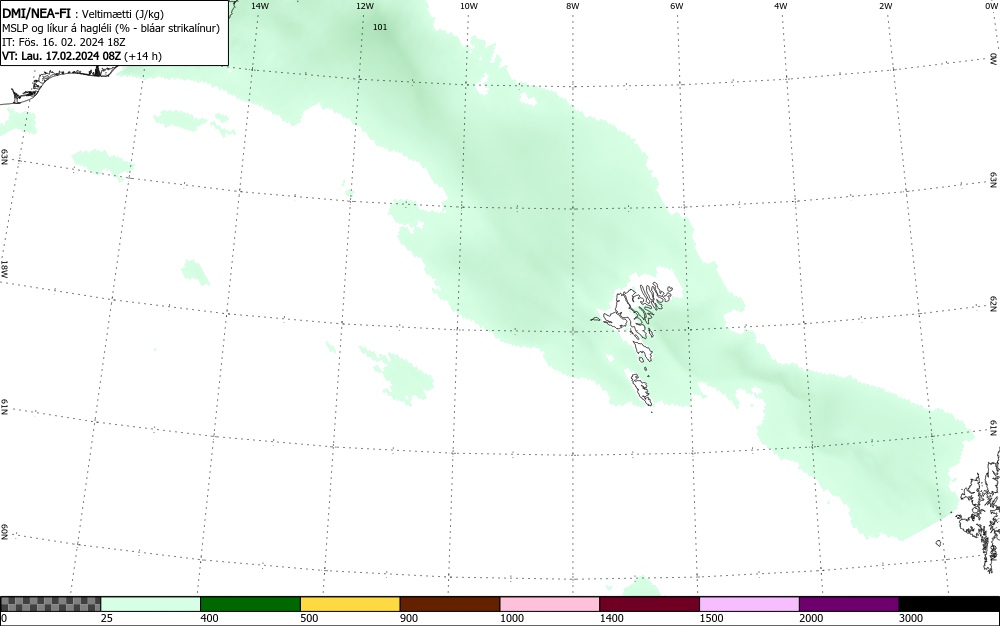Click the 6W longitude label

point(677,6)
